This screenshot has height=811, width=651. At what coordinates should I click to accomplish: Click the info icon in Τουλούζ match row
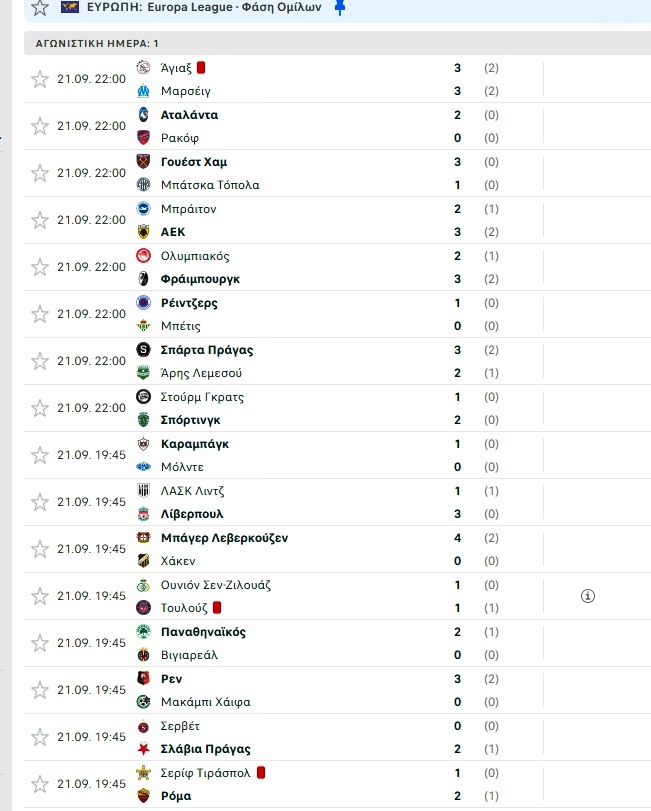(x=587, y=596)
